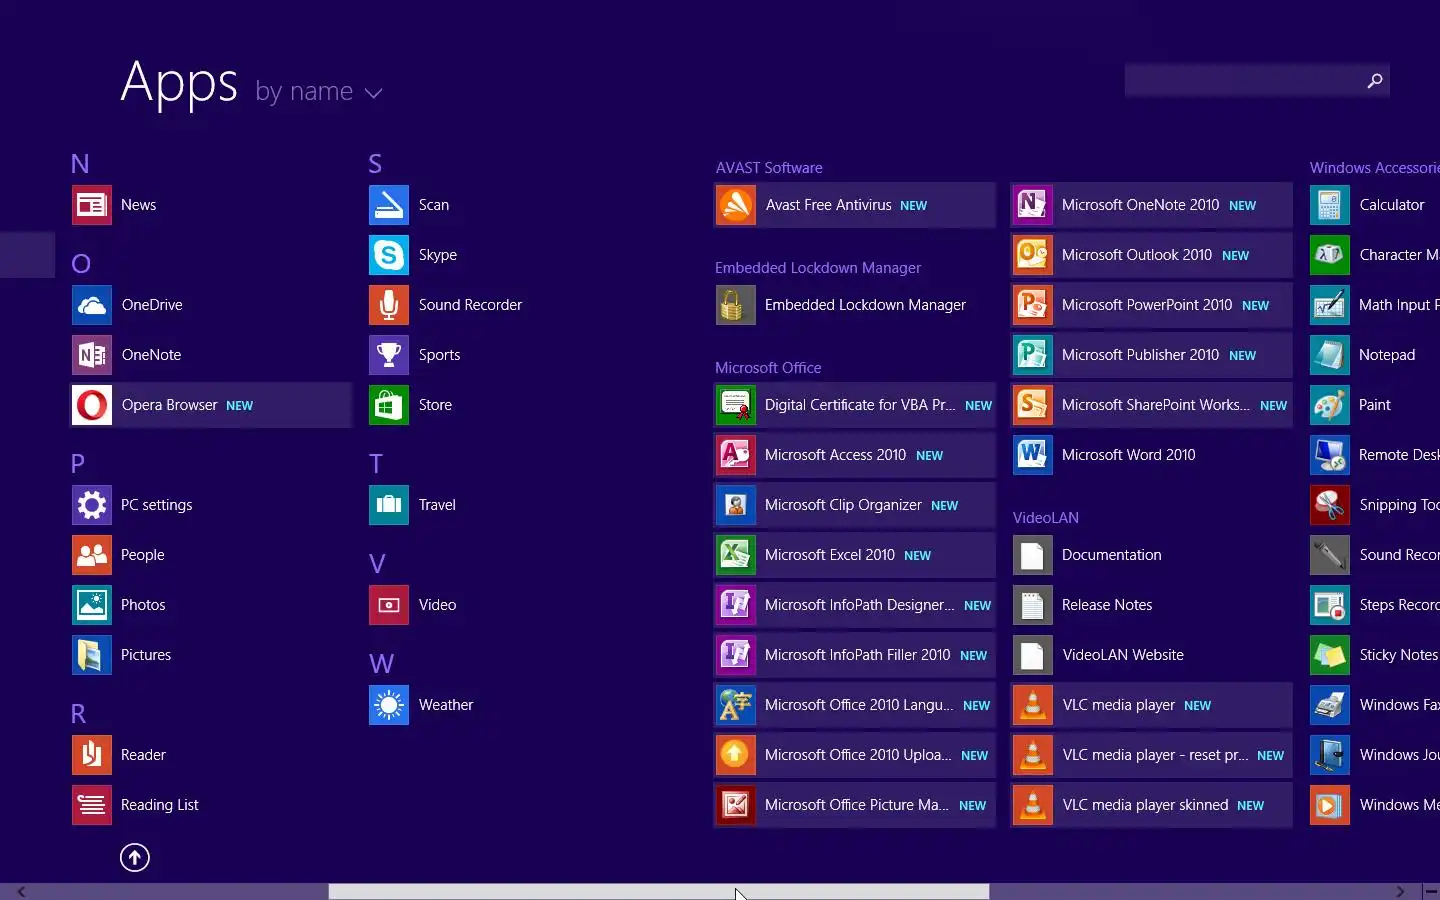Open Microsoft Clip Organizer
The height and width of the screenshot is (900, 1440).
(x=855, y=505)
